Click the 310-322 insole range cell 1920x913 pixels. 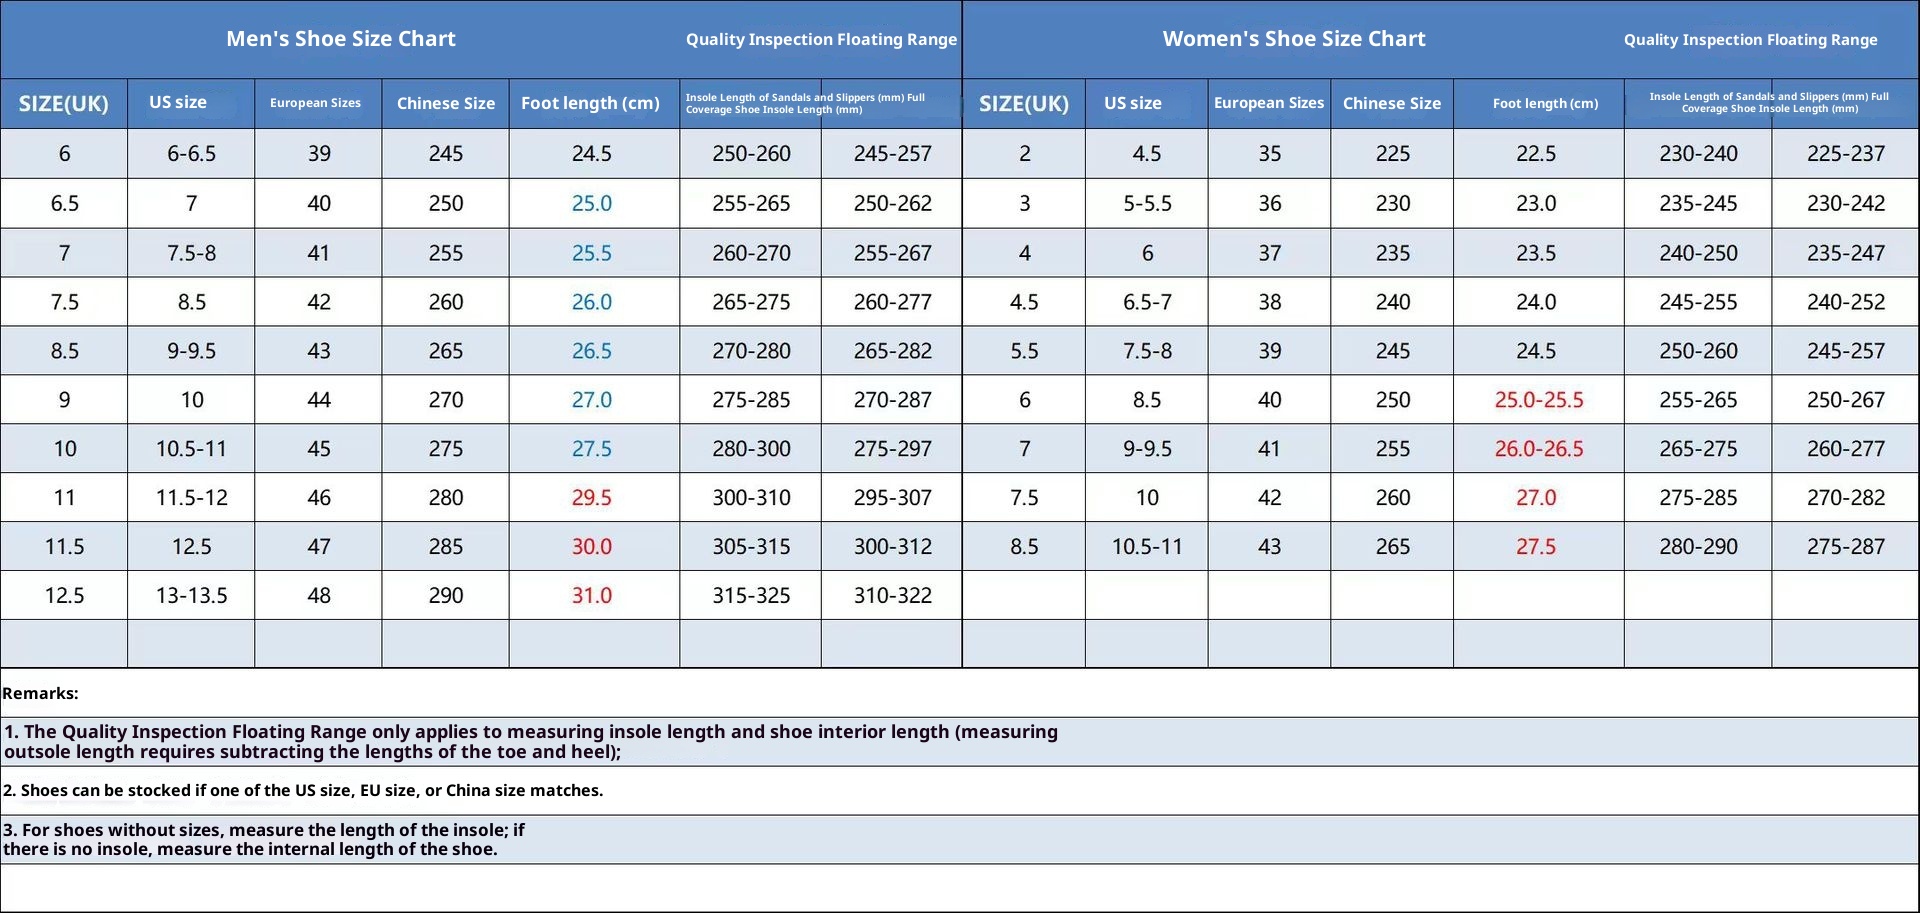[x=892, y=595]
